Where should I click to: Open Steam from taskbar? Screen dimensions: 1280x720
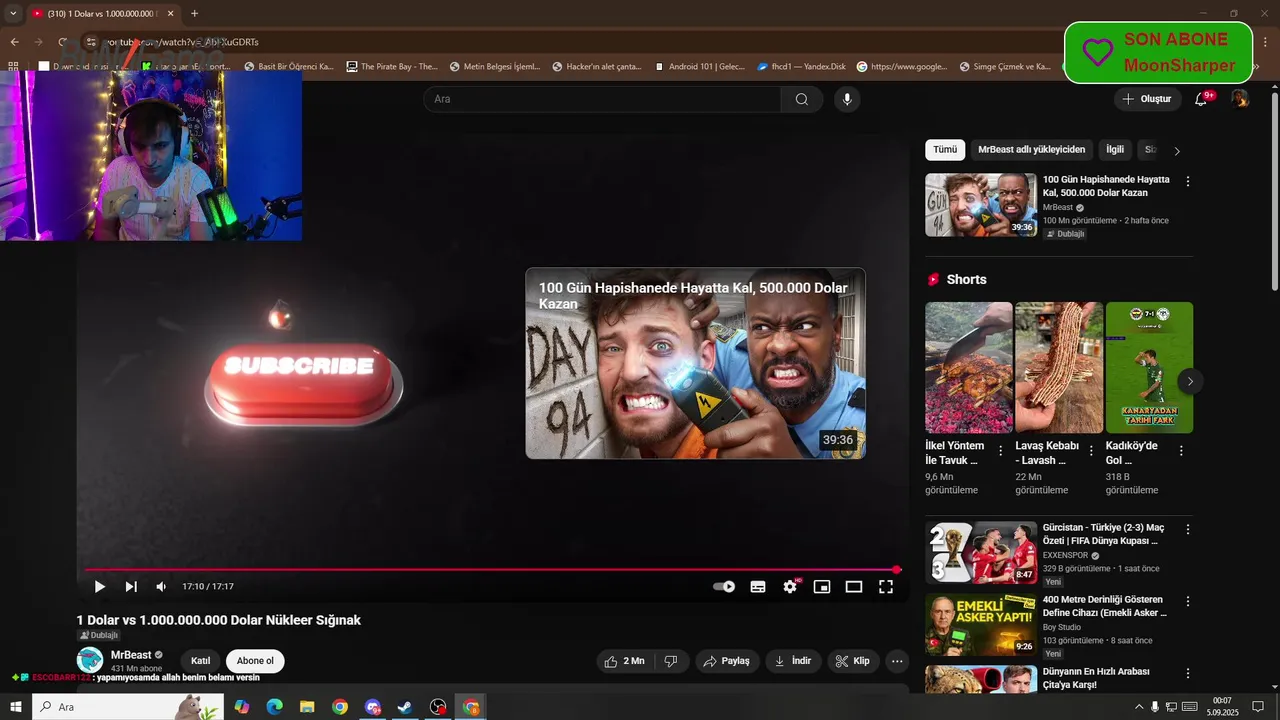pos(405,707)
